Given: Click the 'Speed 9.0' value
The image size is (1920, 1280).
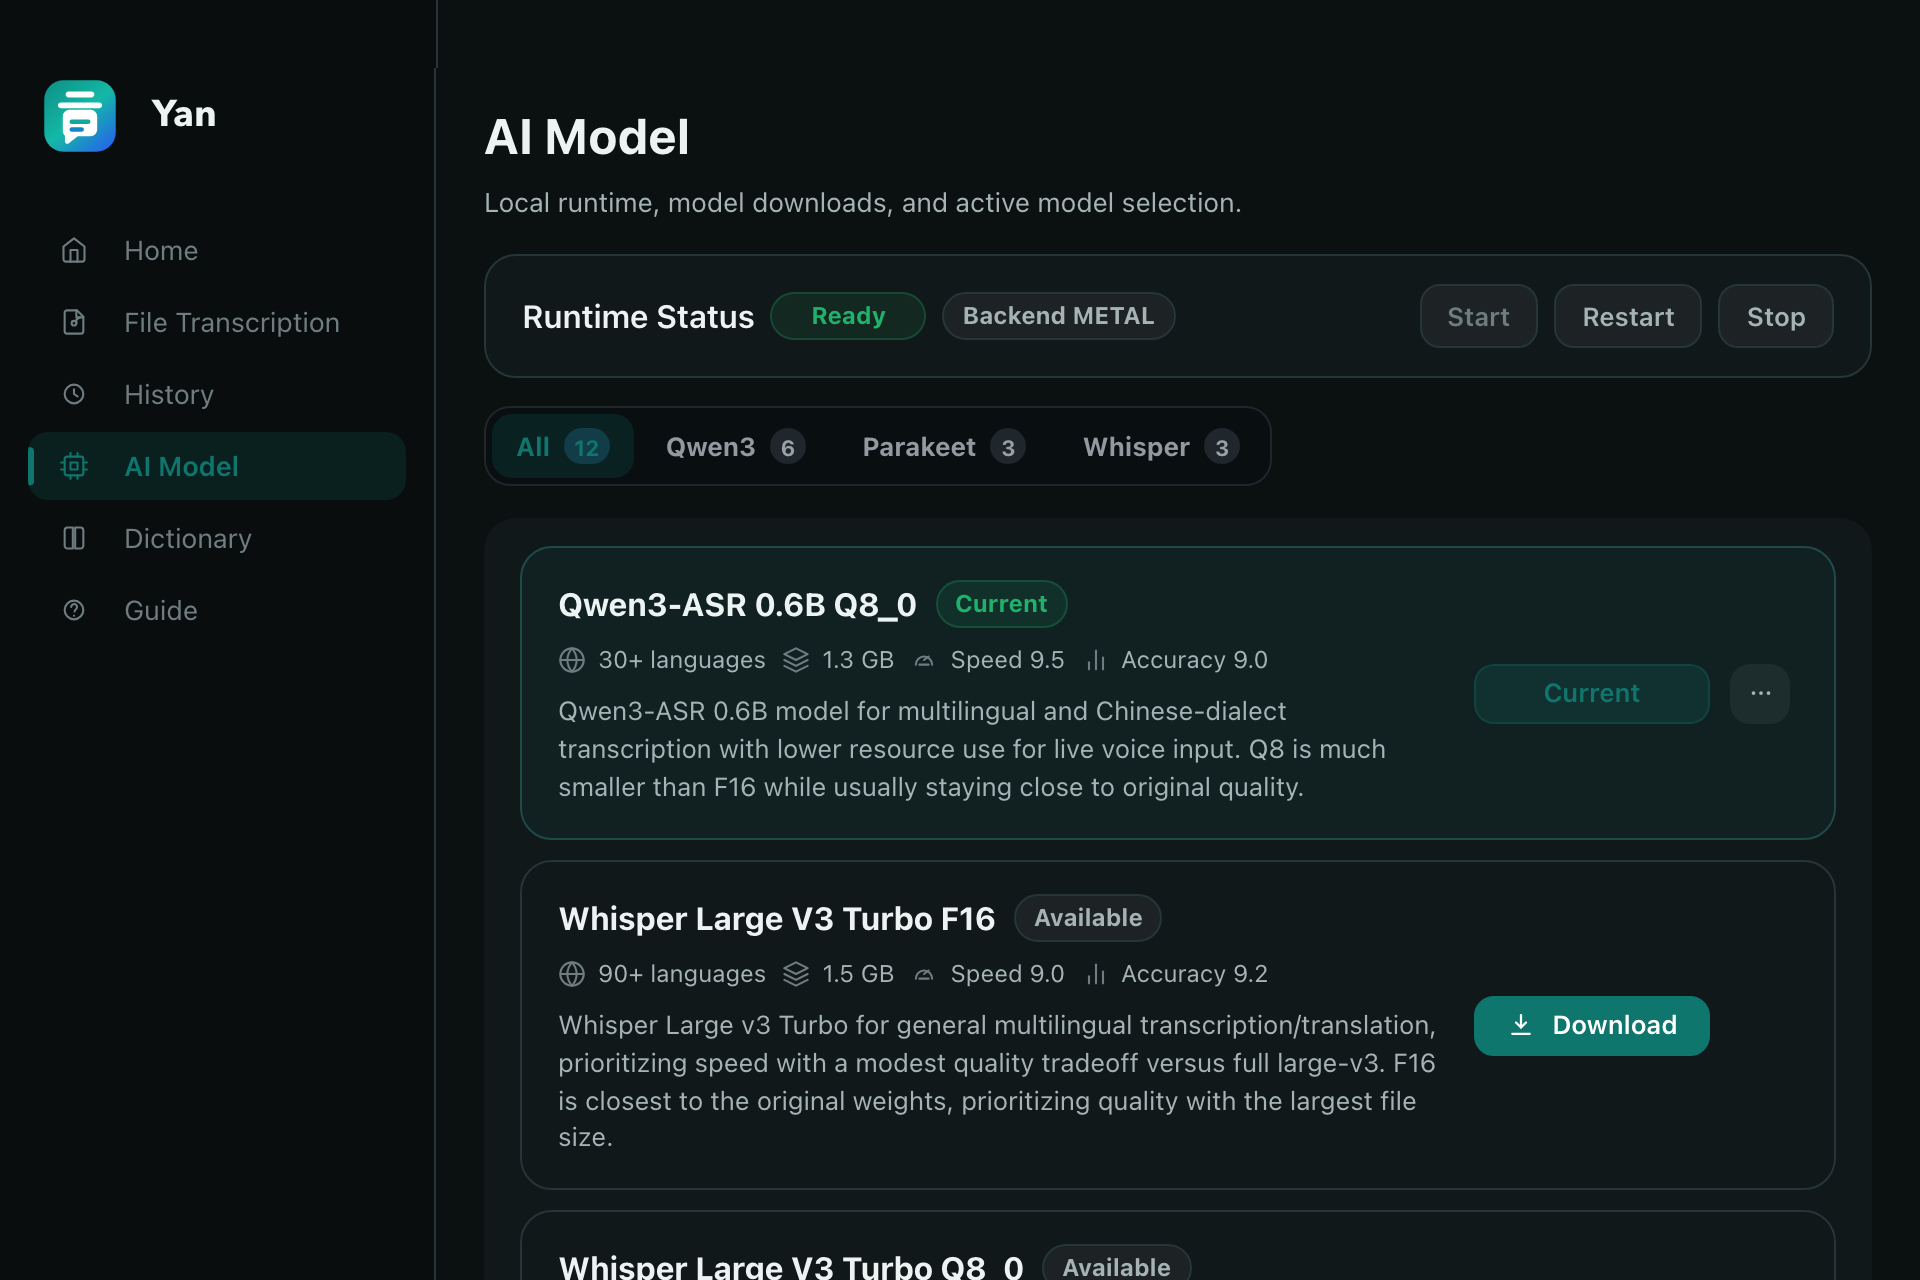Looking at the screenshot, I should 1007,974.
